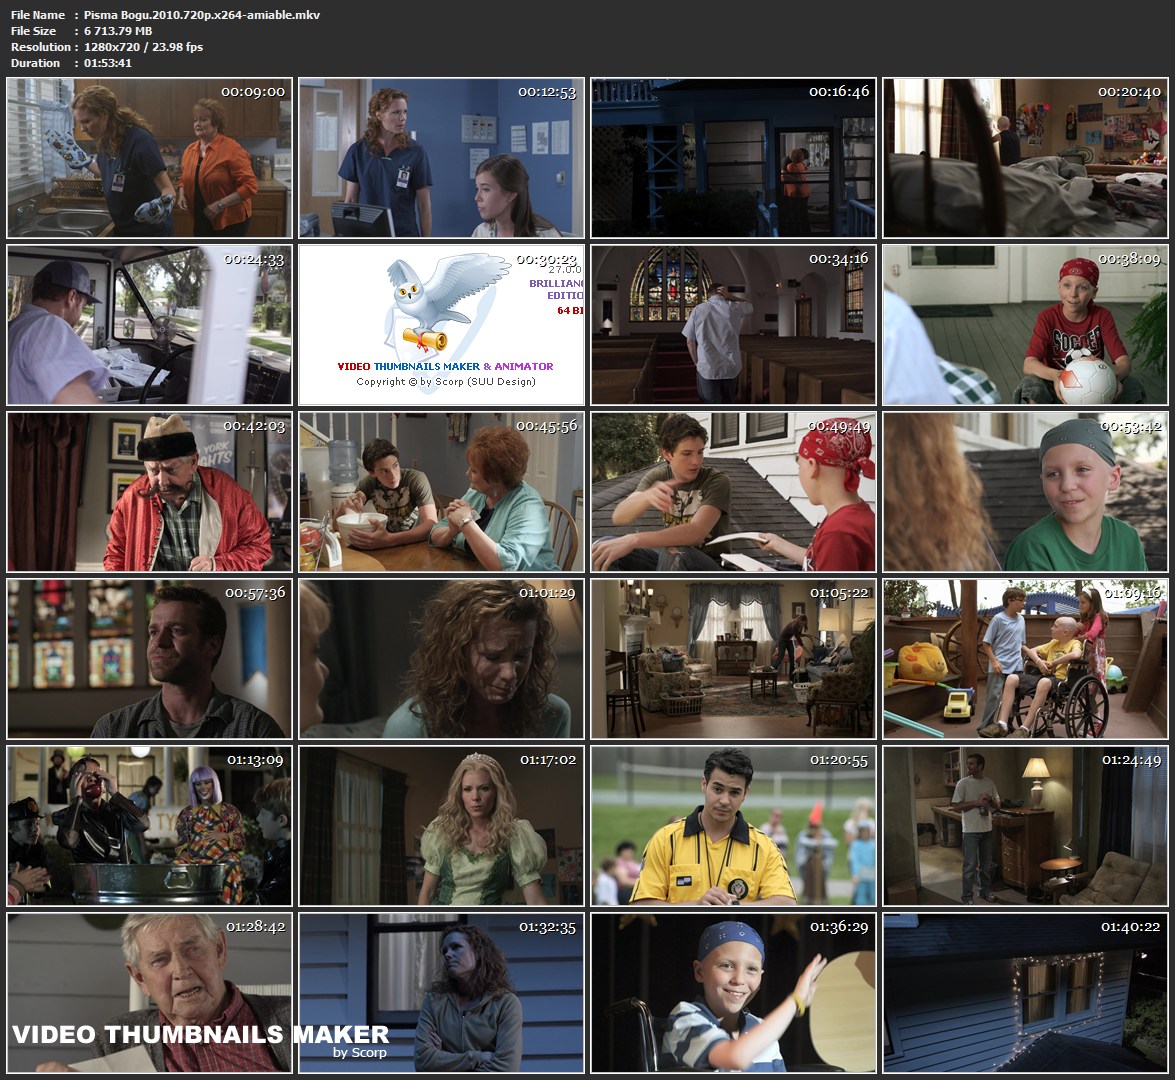
Task: Open the church interior frame at 00:34:16
Action: pyautogui.click(x=733, y=325)
